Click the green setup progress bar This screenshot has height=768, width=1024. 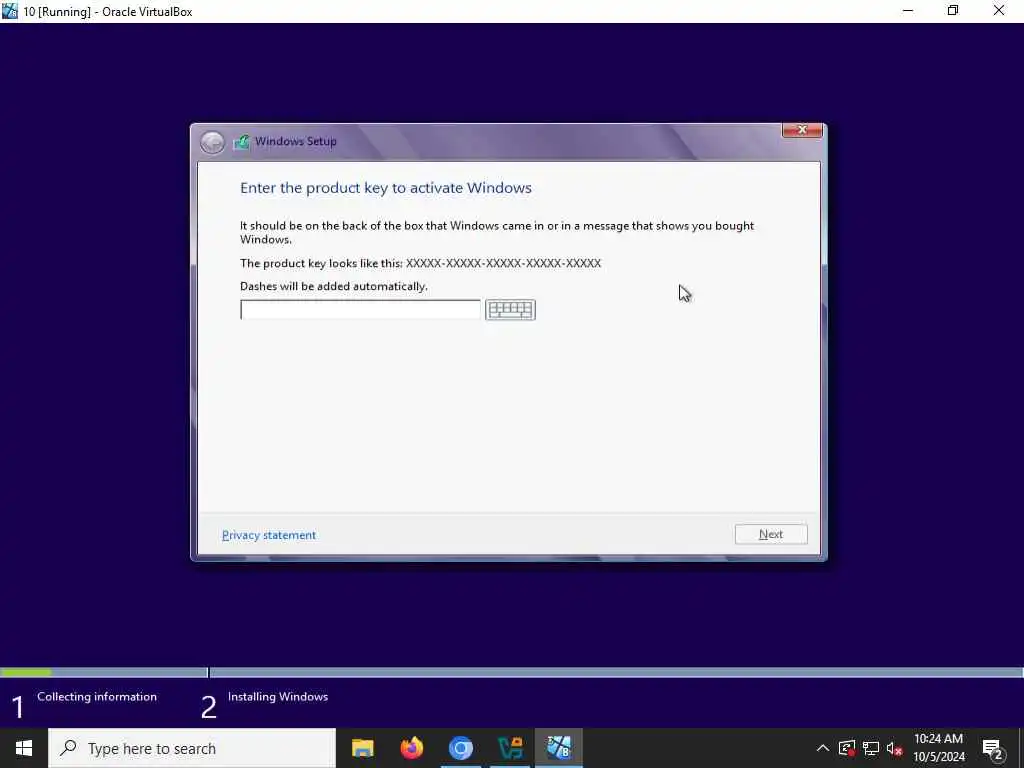[25, 672]
